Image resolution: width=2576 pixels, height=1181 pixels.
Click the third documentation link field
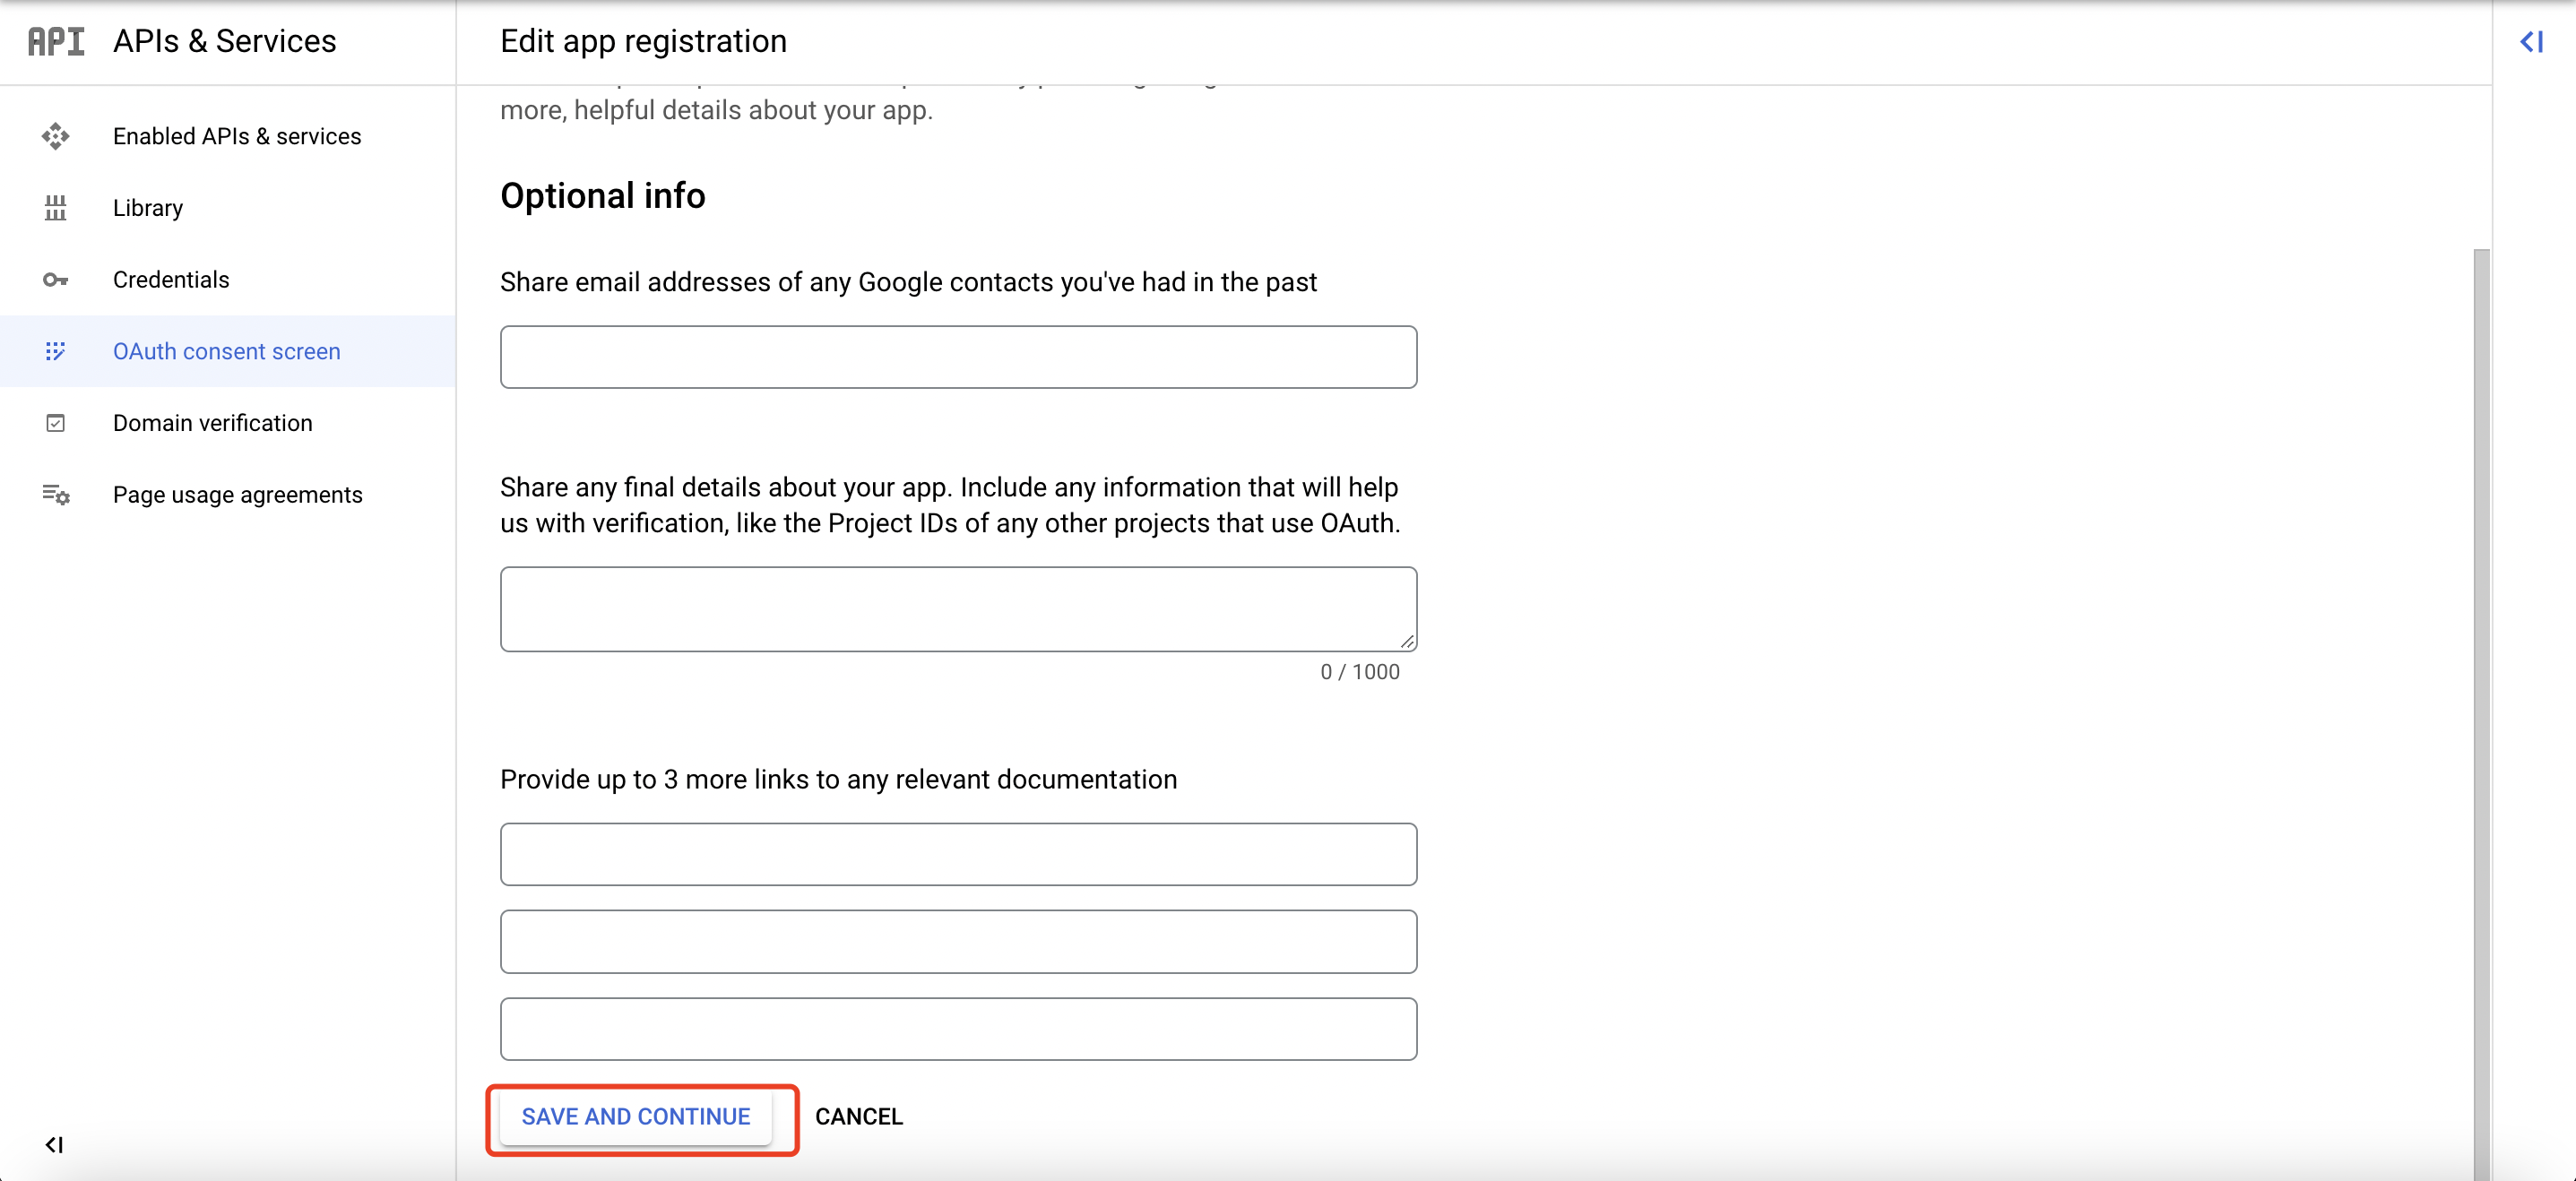(958, 1028)
